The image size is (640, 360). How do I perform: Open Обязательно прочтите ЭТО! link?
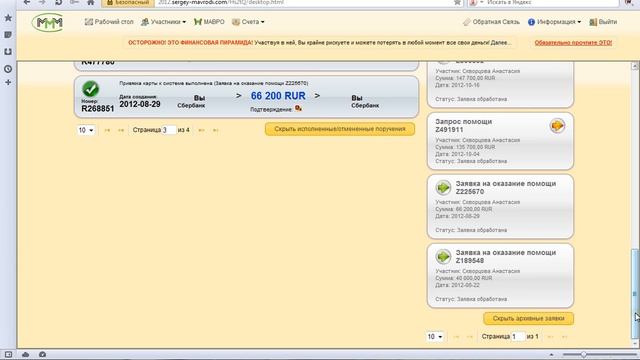573,42
